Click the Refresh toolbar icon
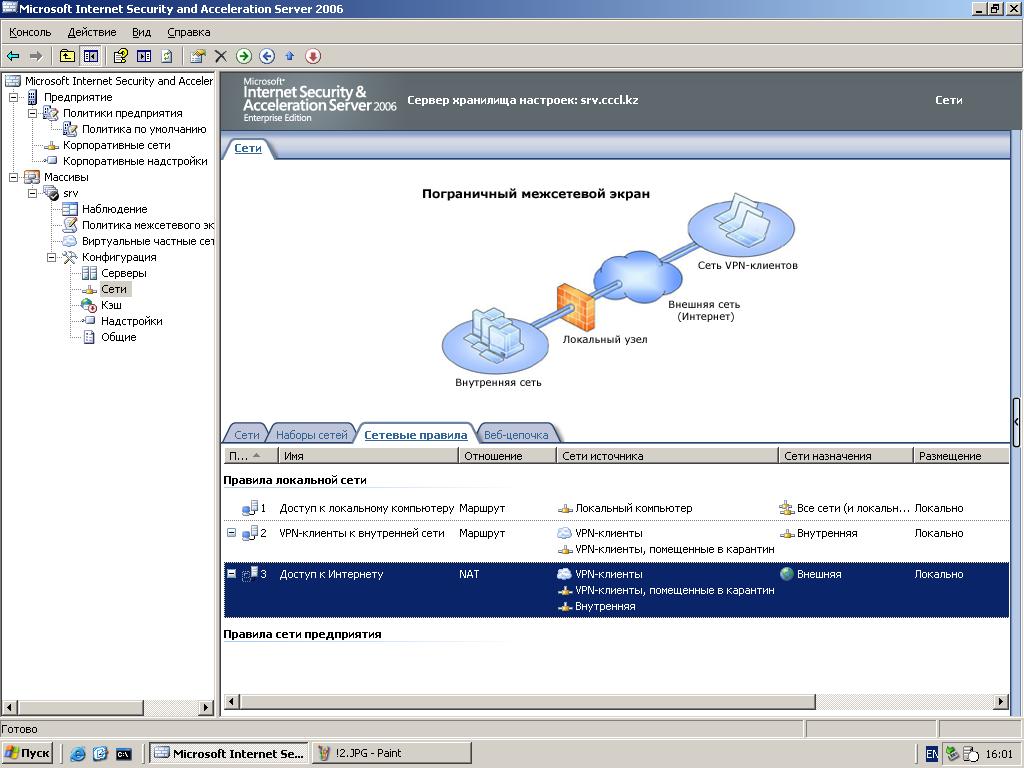Image resolution: width=1024 pixels, height=768 pixels. pos(167,56)
